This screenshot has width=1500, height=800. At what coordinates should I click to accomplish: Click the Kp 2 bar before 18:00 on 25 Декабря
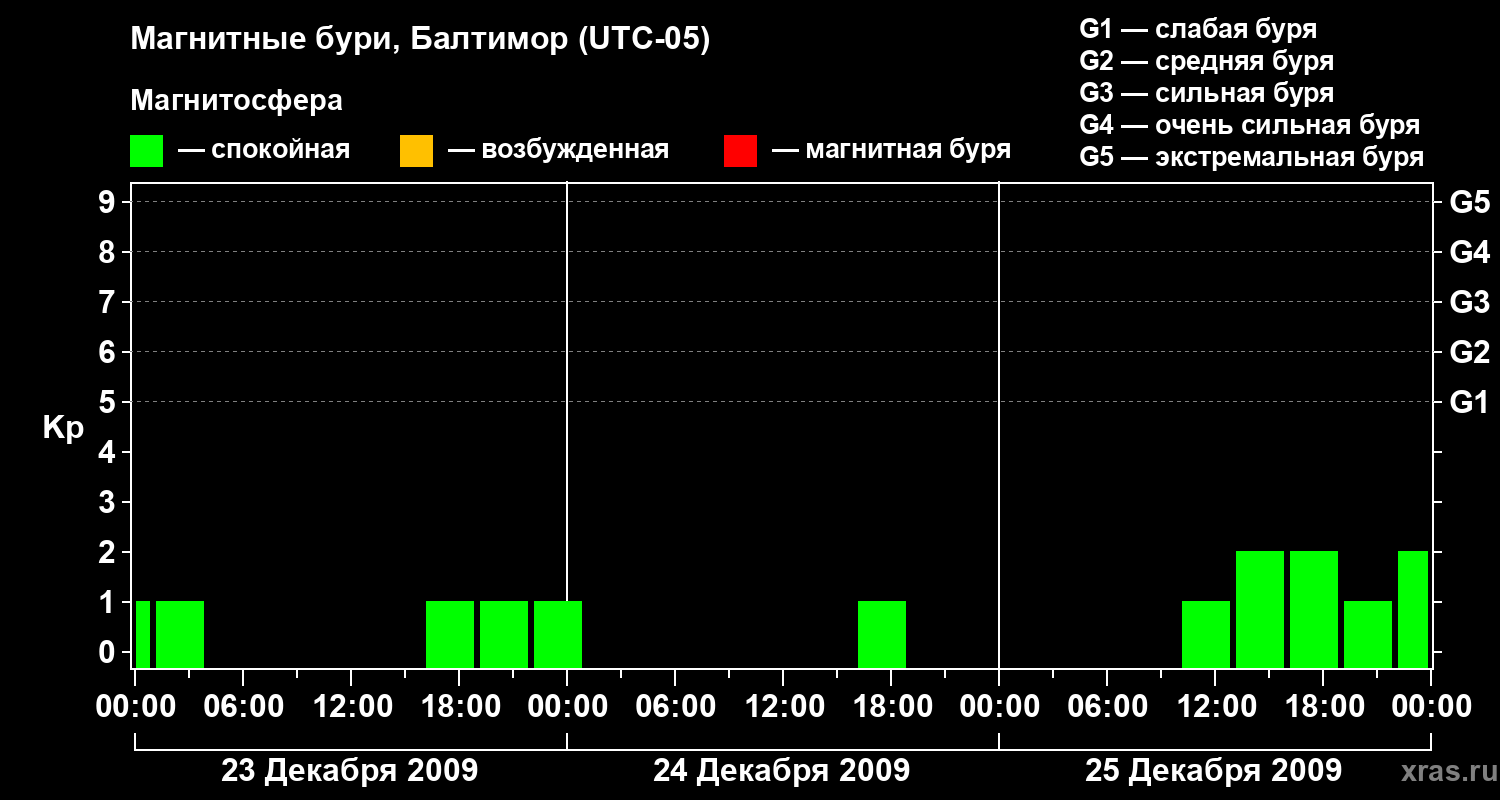point(1314,609)
